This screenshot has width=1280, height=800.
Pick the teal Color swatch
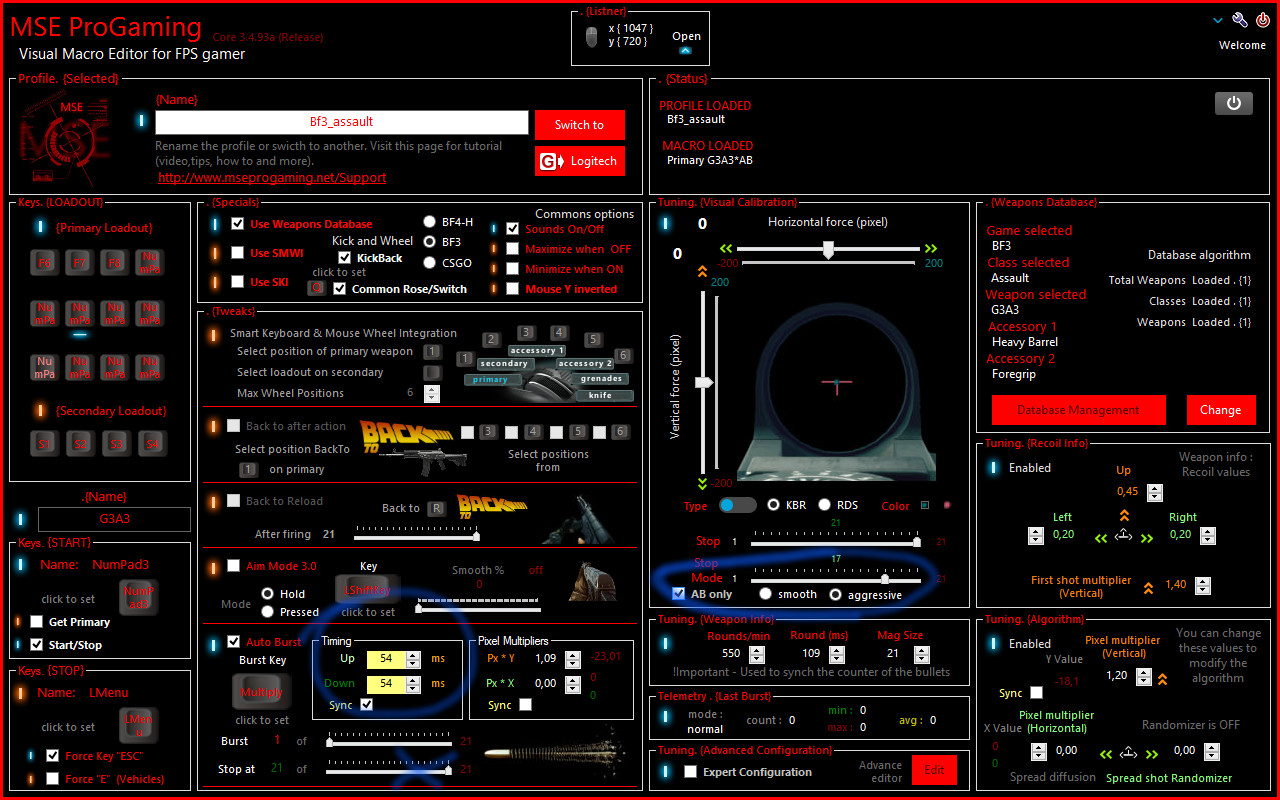(x=924, y=506)
